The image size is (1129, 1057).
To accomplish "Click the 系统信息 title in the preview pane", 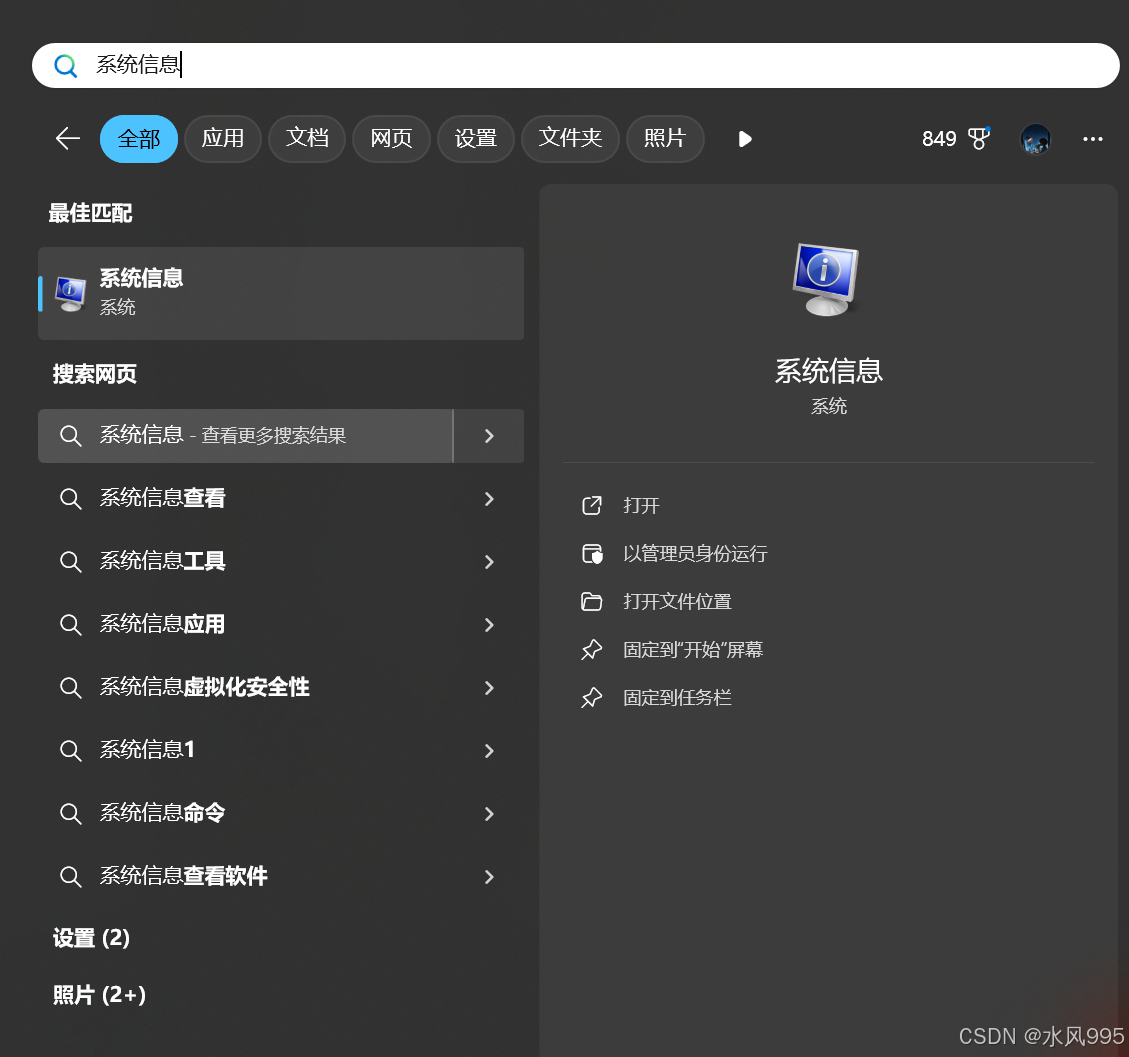I will pyautogui.click(x=828, y=371).
